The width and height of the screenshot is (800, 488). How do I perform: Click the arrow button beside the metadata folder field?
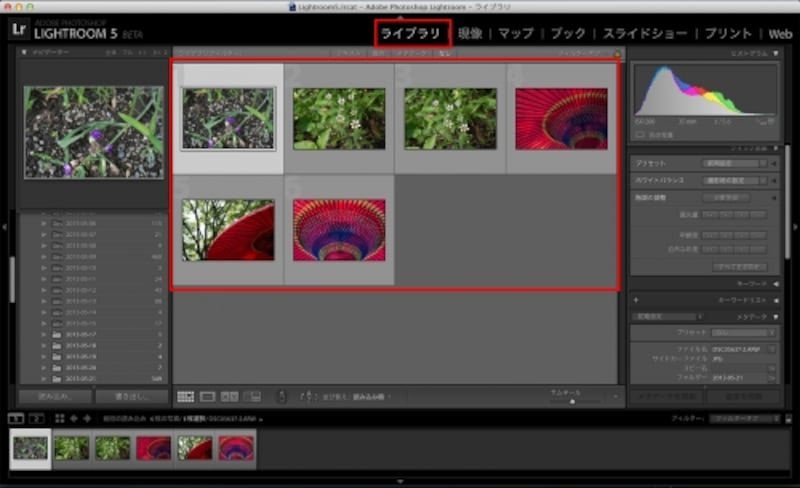pos(772,378)
